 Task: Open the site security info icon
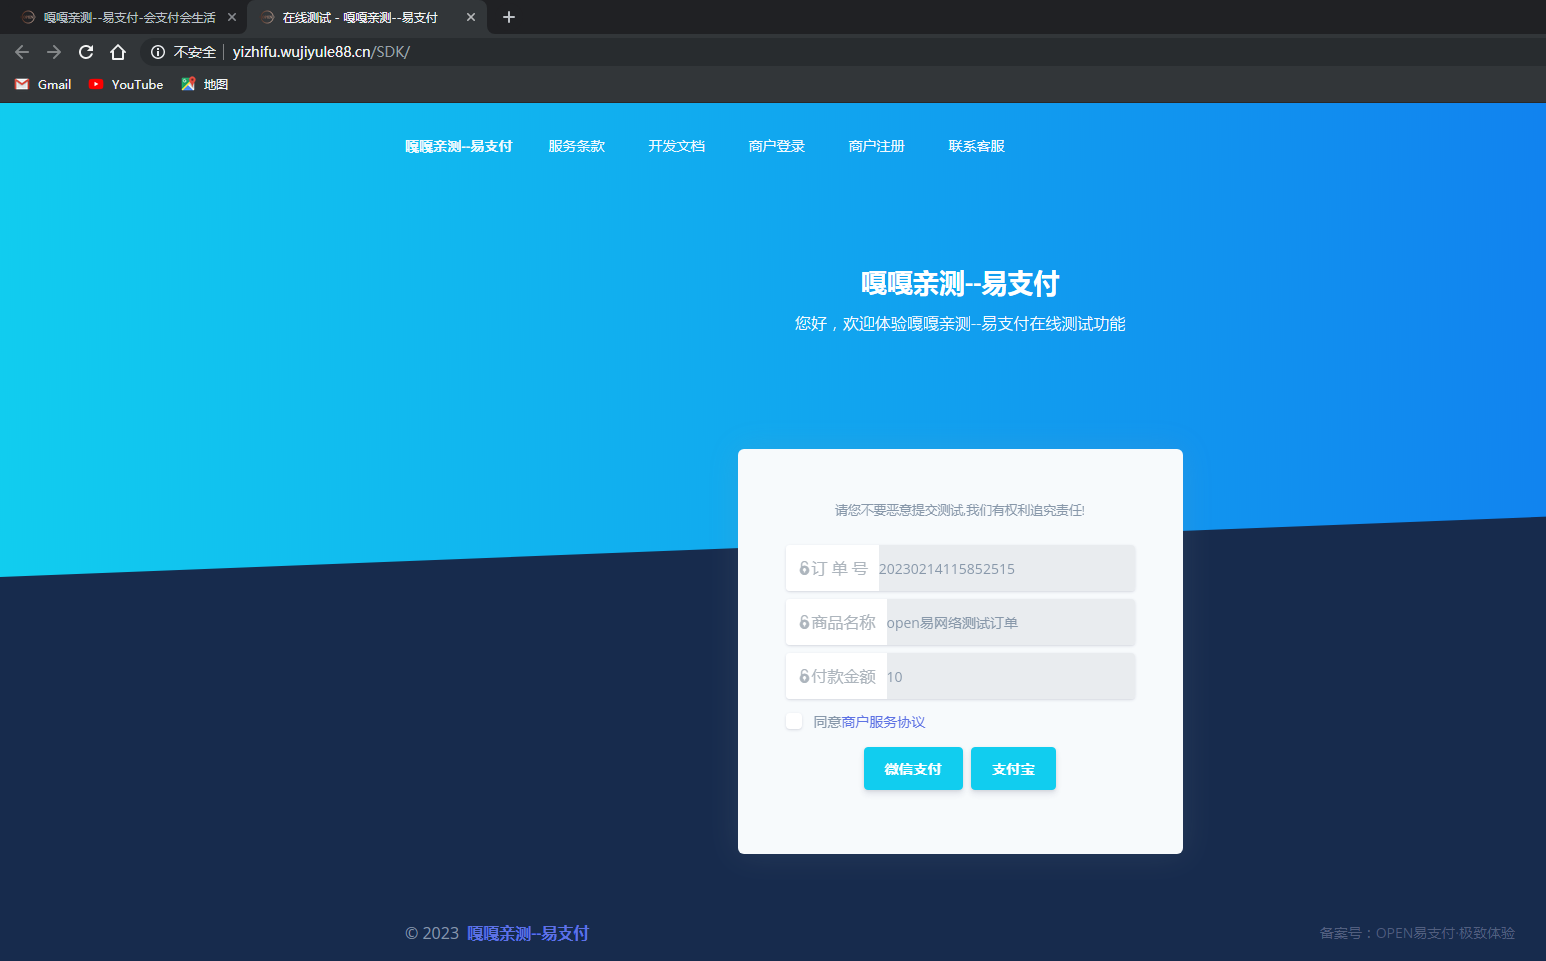coord(158,52)
